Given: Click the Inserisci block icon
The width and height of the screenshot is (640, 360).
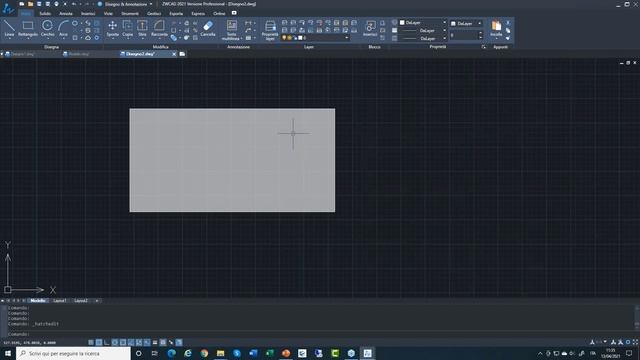Looking at the screenshot, I should click(370, 29).
